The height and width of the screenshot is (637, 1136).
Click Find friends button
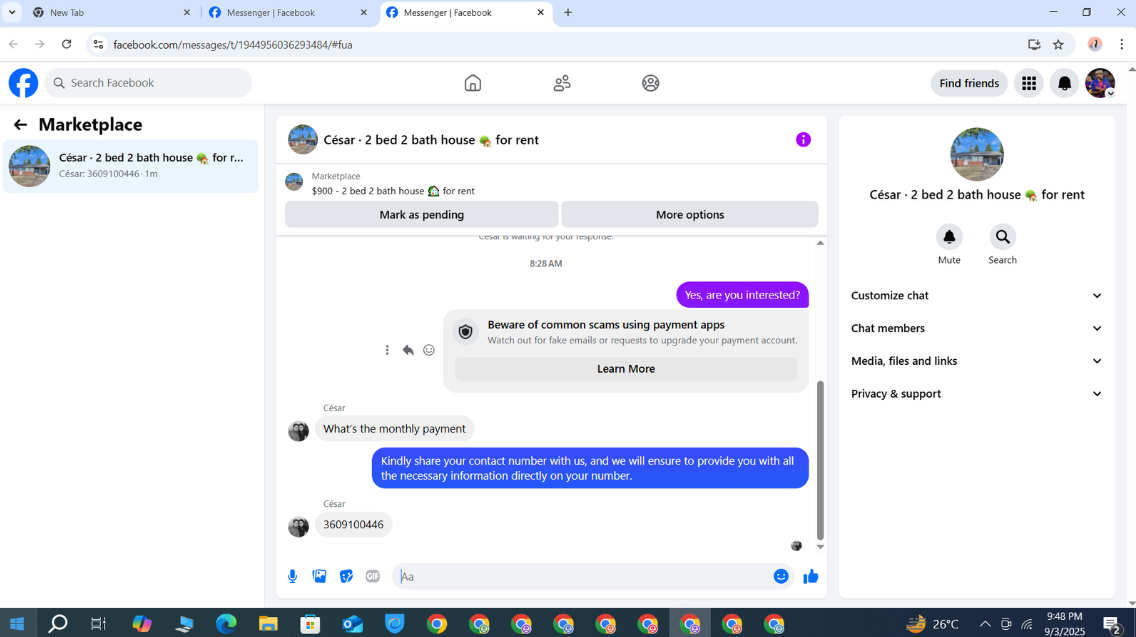969,83
